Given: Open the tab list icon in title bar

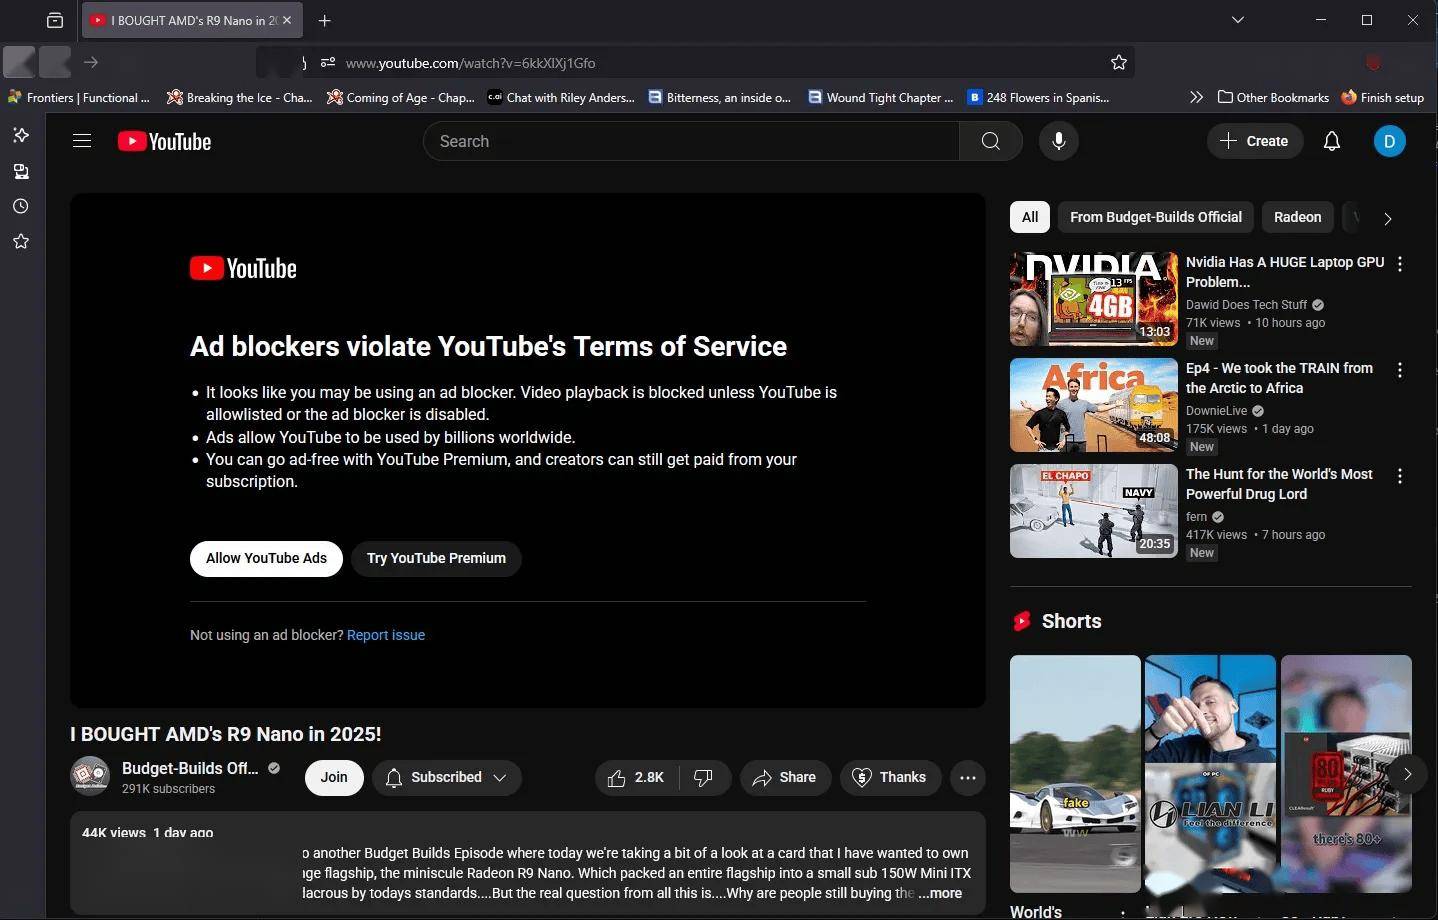Looking at the screenshot, I should coord(55,20).
